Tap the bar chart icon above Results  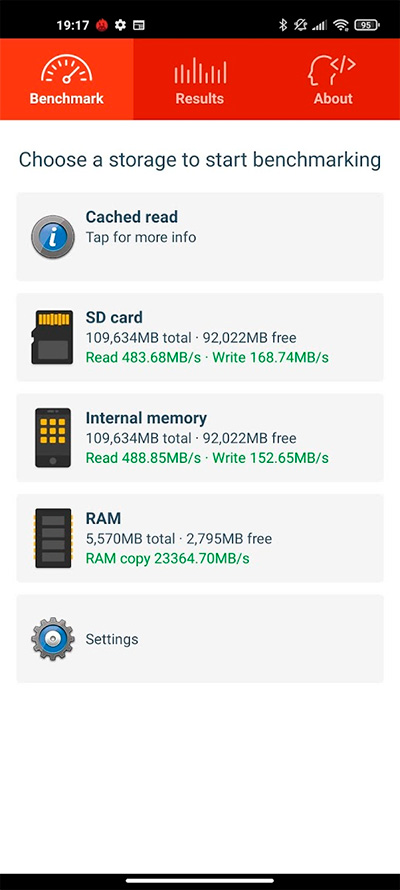tap(200, 70)
